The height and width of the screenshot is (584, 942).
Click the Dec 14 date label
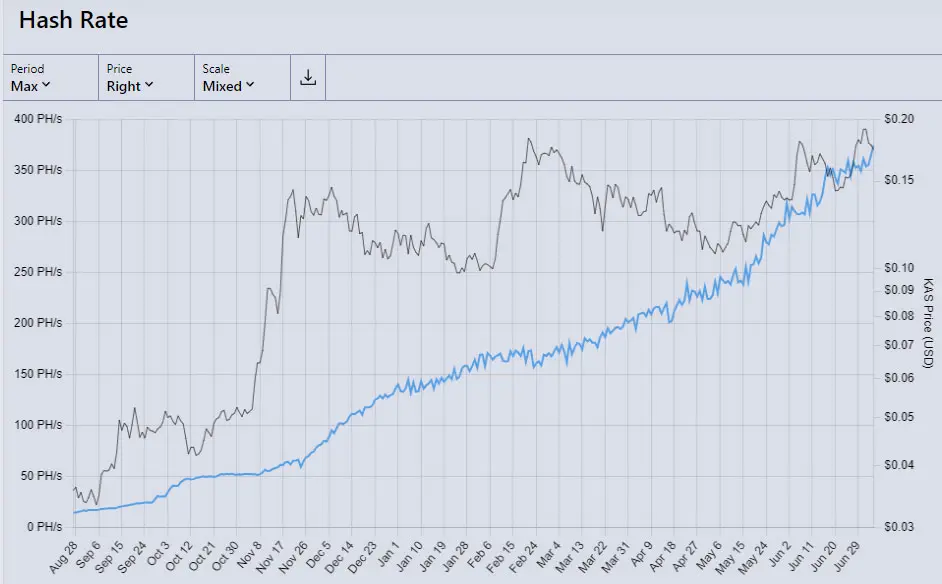point(339,556)
